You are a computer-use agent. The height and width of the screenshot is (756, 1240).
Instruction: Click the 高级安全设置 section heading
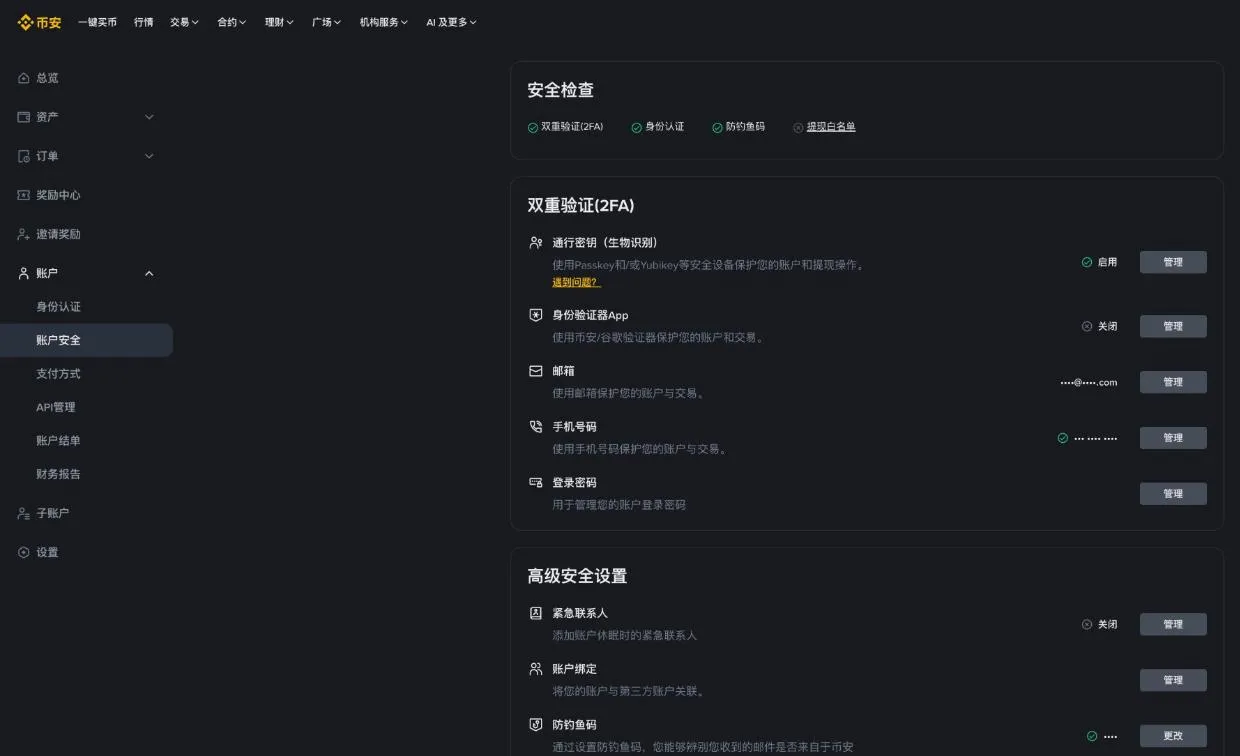pyautogui.click(x=577, y=576)
